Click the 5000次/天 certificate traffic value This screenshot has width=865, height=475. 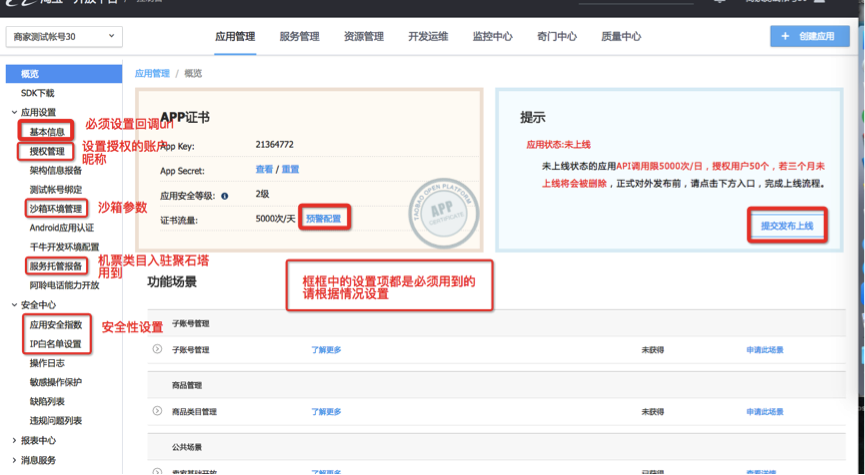[275, 219]
